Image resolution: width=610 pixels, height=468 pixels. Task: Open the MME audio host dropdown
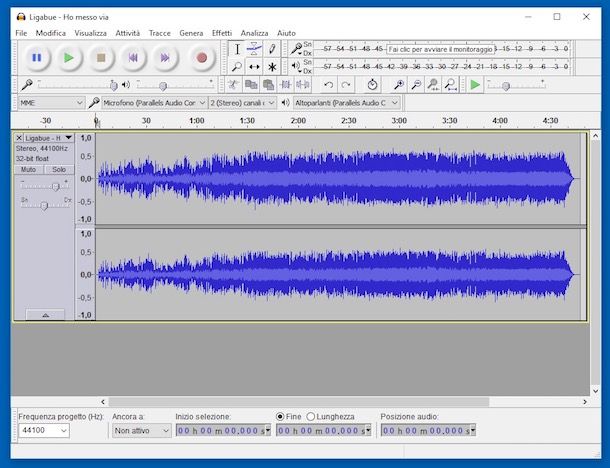tap(51, 103)
